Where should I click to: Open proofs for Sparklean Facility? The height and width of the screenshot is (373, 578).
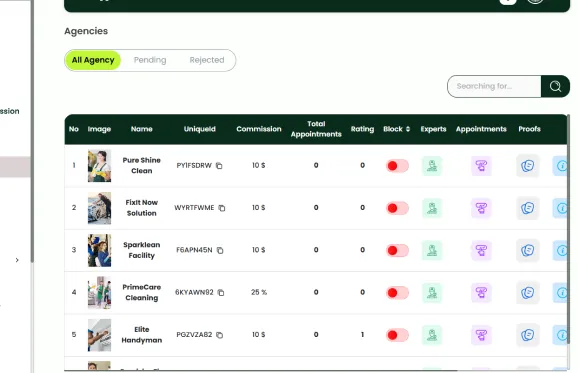528,251
